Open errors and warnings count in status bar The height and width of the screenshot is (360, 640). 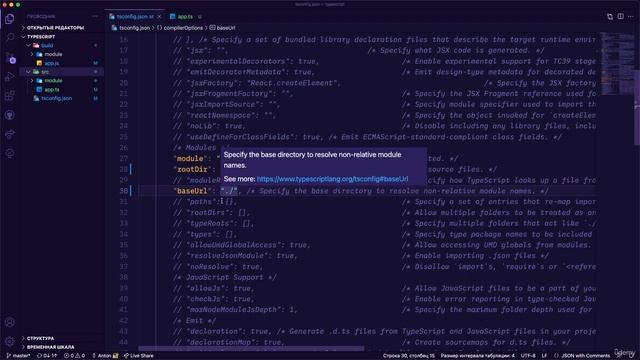pyautogui.click(x=74, y=356)
